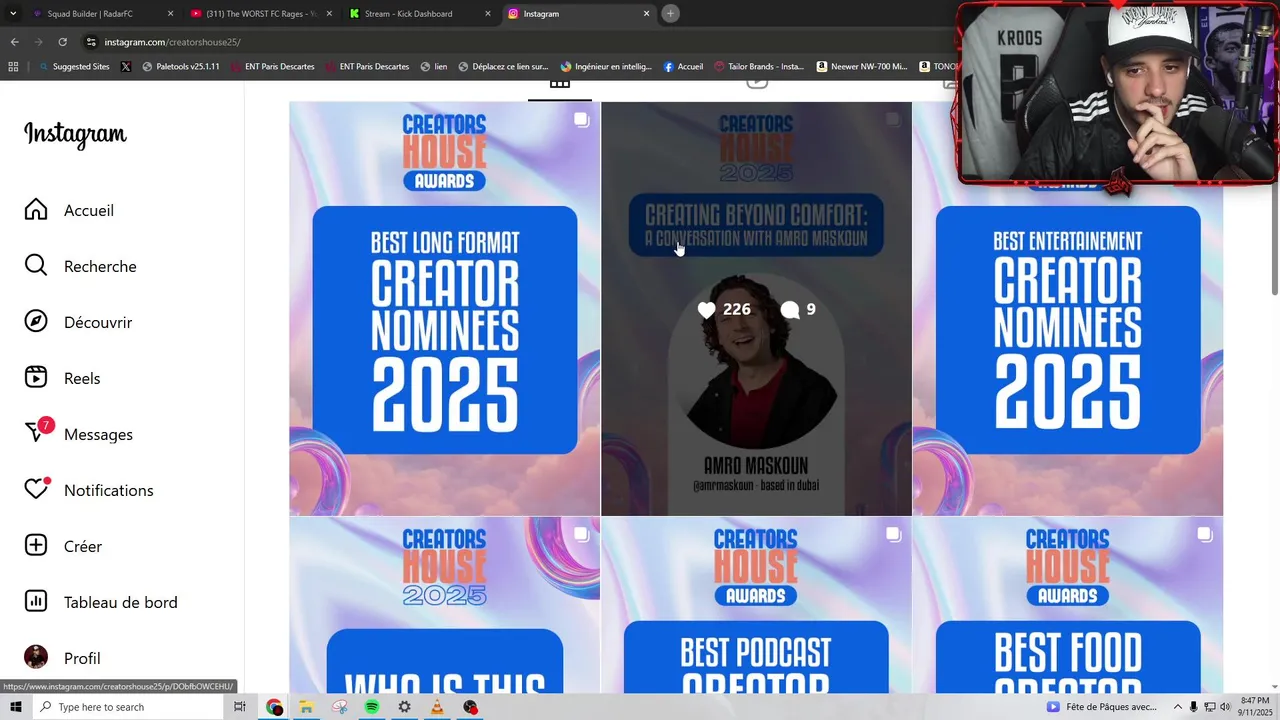Click the 9 comments count overlay
1280x720 pixels.
[x=798, y=310]
